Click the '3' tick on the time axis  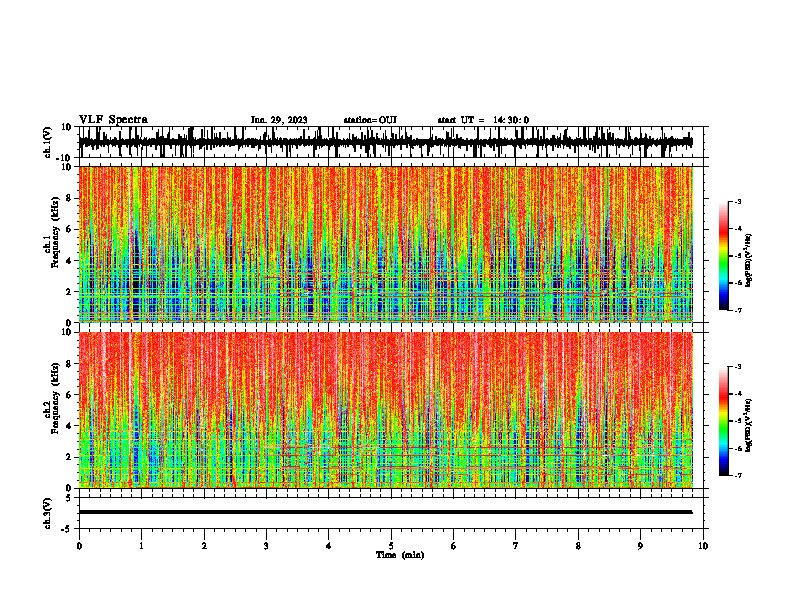pyautogui.click(x=266, y=546)
